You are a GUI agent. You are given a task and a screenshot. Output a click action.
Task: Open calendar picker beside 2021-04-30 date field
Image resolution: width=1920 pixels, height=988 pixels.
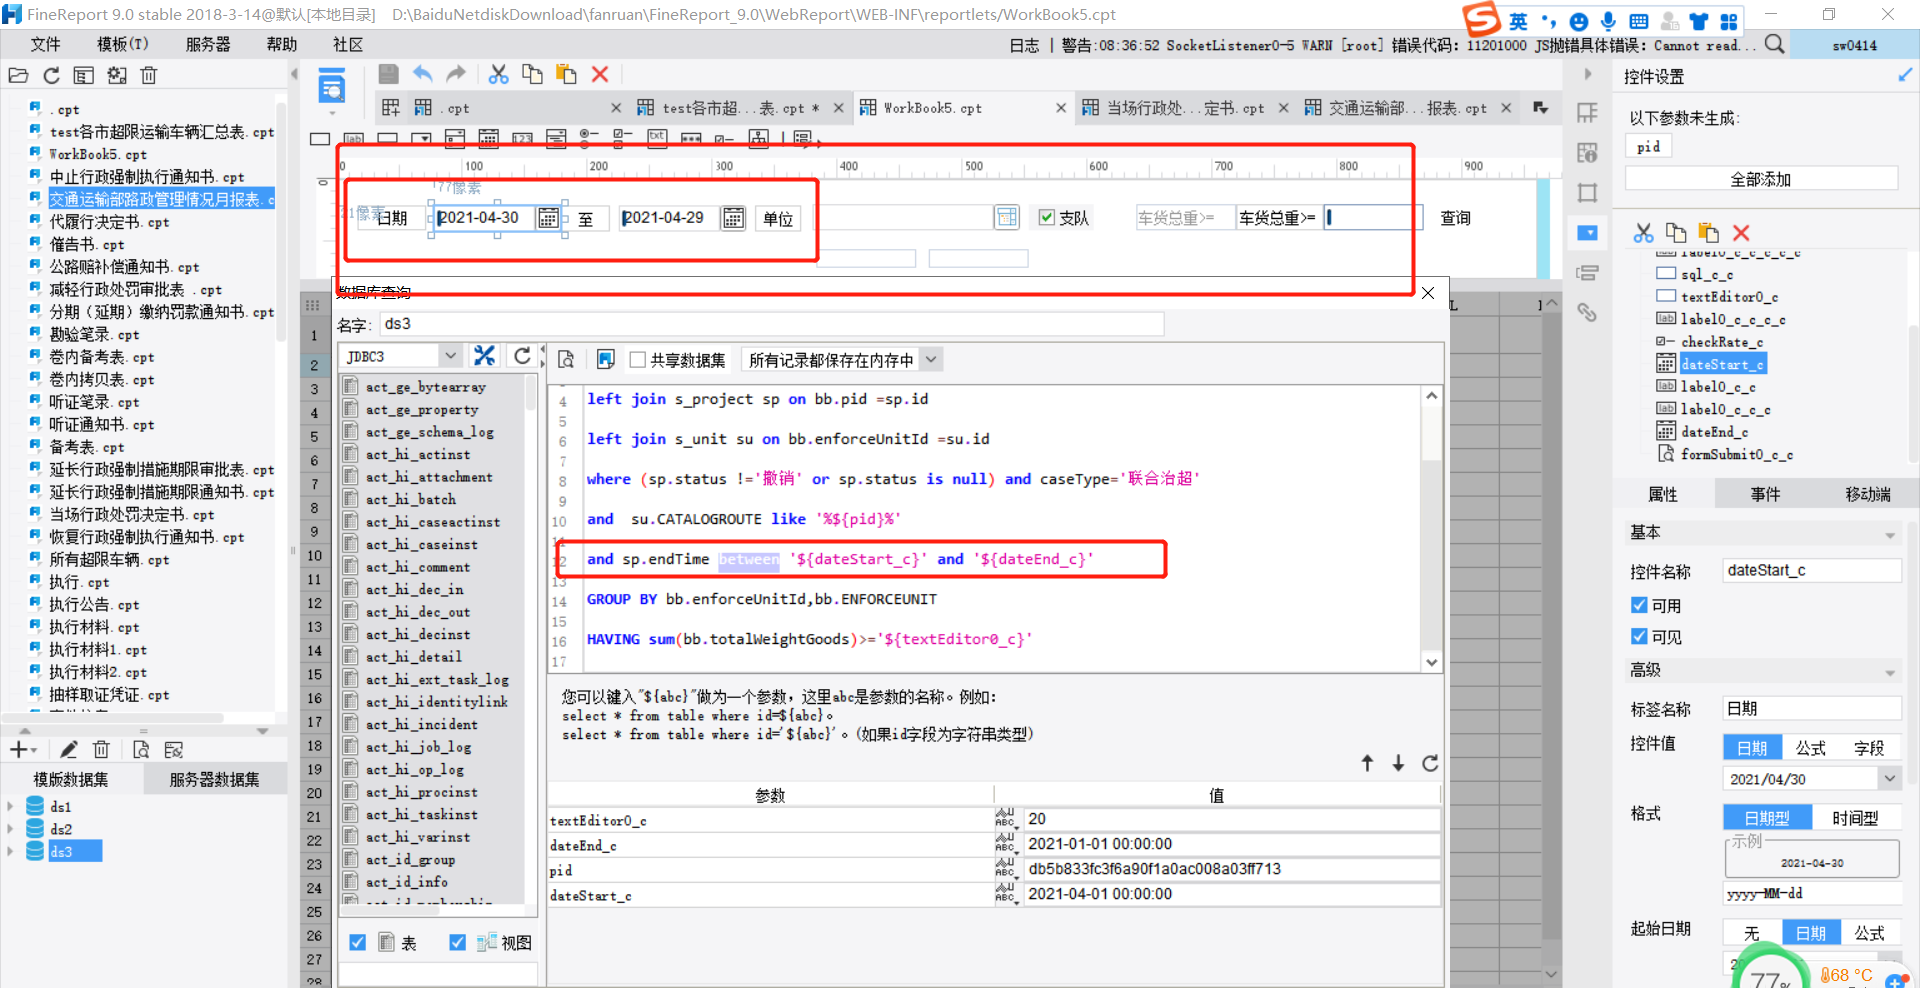[548, 218]
